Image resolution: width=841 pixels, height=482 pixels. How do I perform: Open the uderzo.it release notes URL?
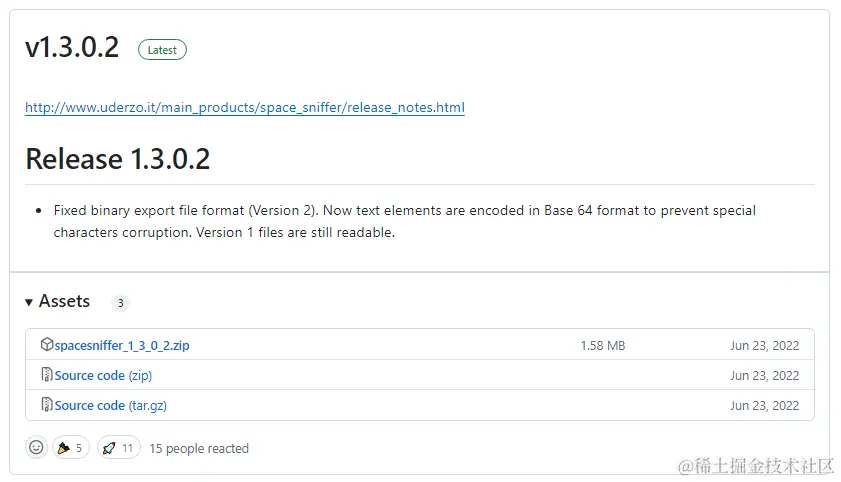[x=244, y=107]
